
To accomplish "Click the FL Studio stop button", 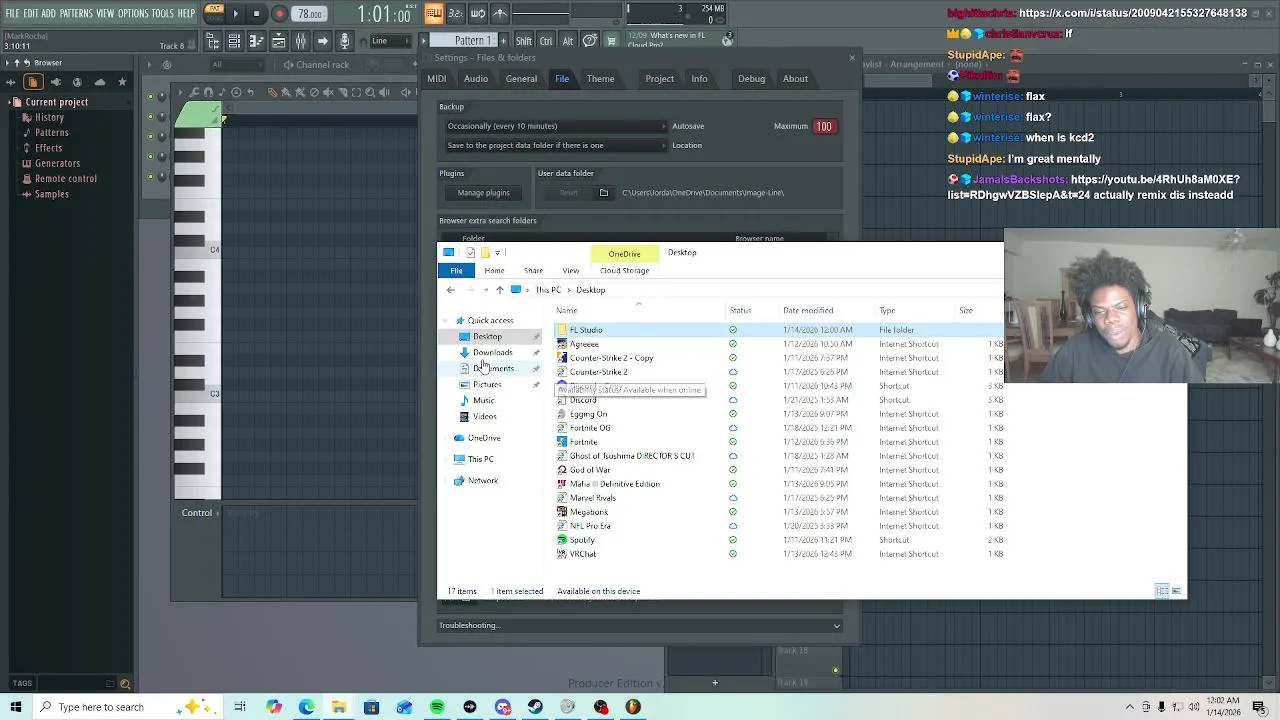I will coord(256,14).
